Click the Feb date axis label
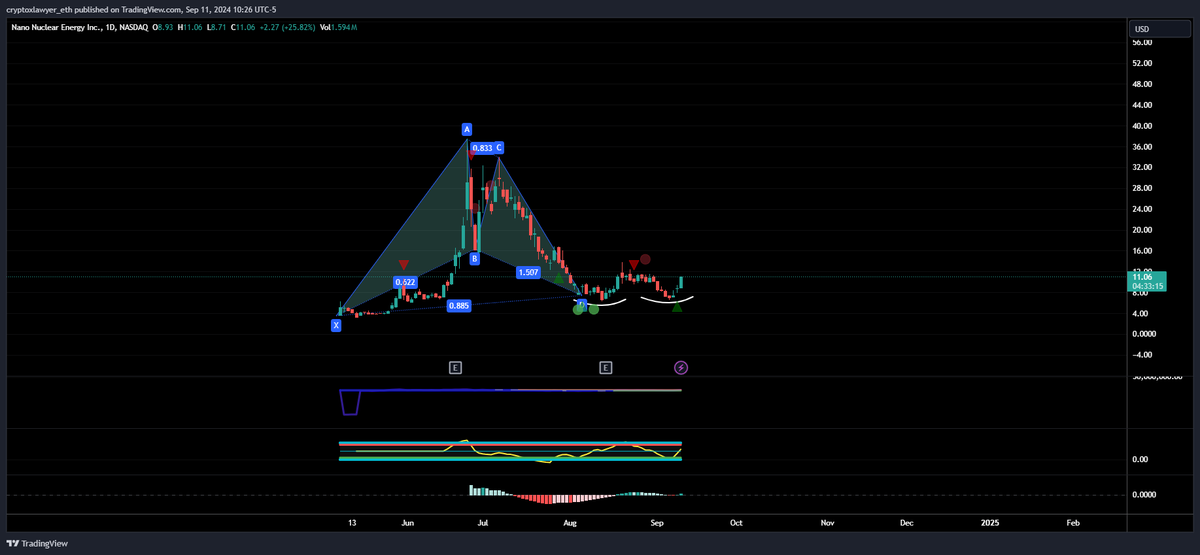Image resolution: width=1200 pixels, height=555 pixels. pos(1073,522)
